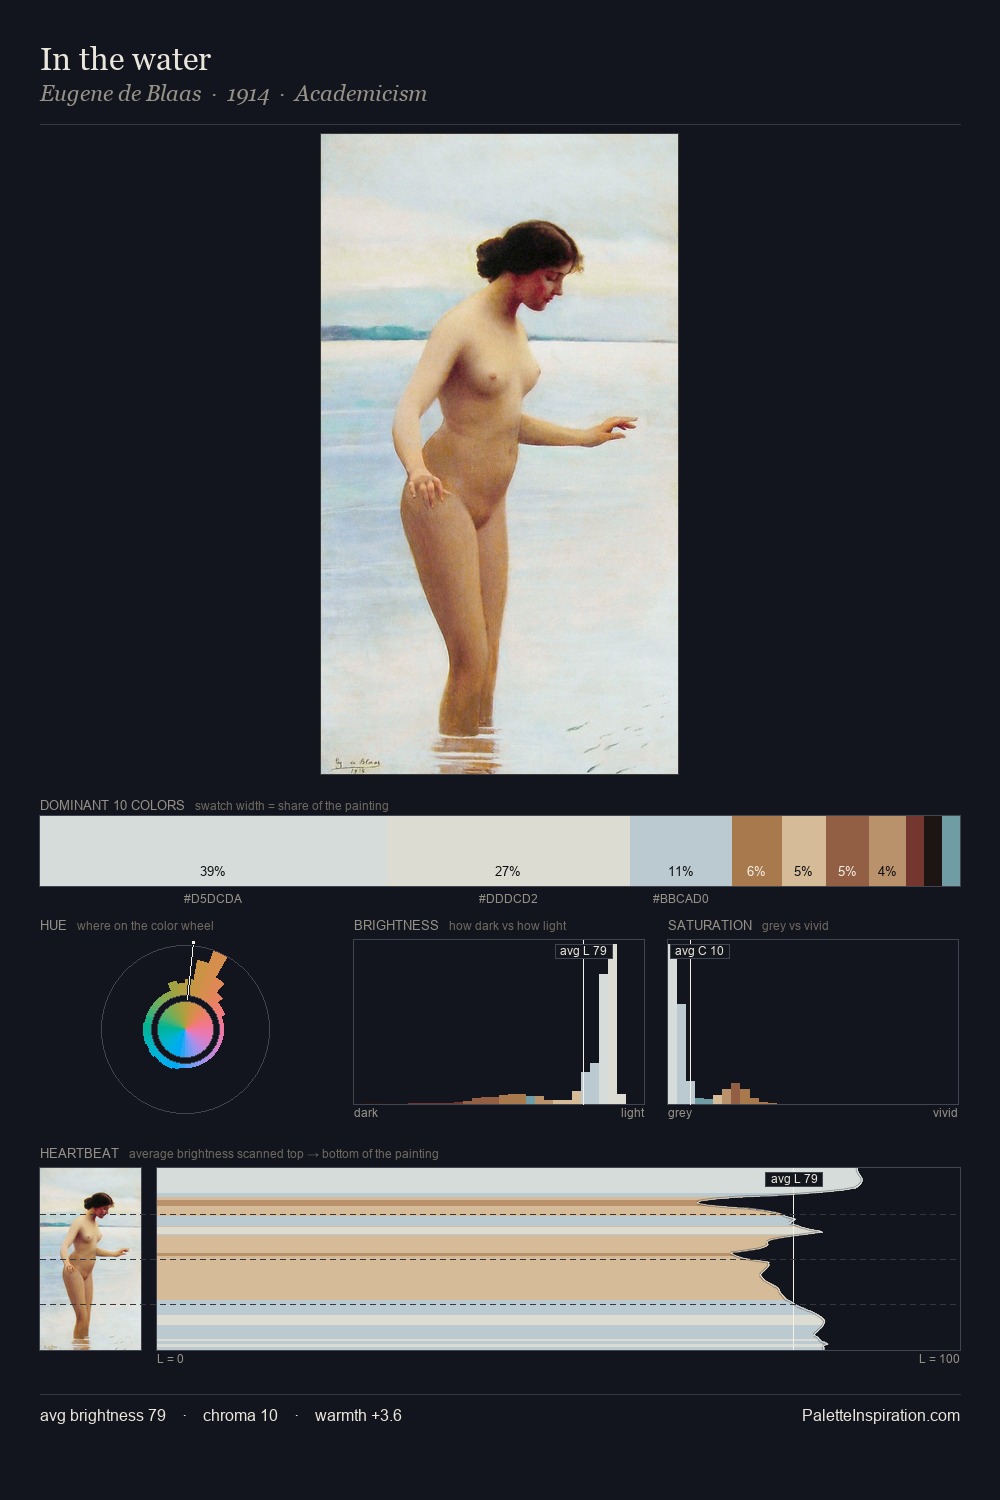Click the DOMINANT 10 COLORS heading
Image resolution: width=1000 pixels, height=1500 pixels.
click(x=112, y=805)
